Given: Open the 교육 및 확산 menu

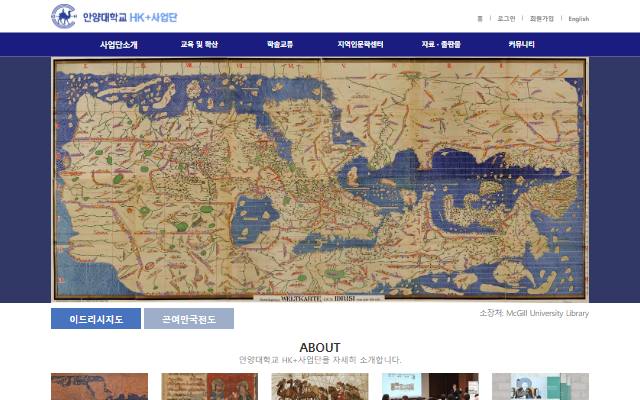Looking at the screenshot, I should pos(199,44).
